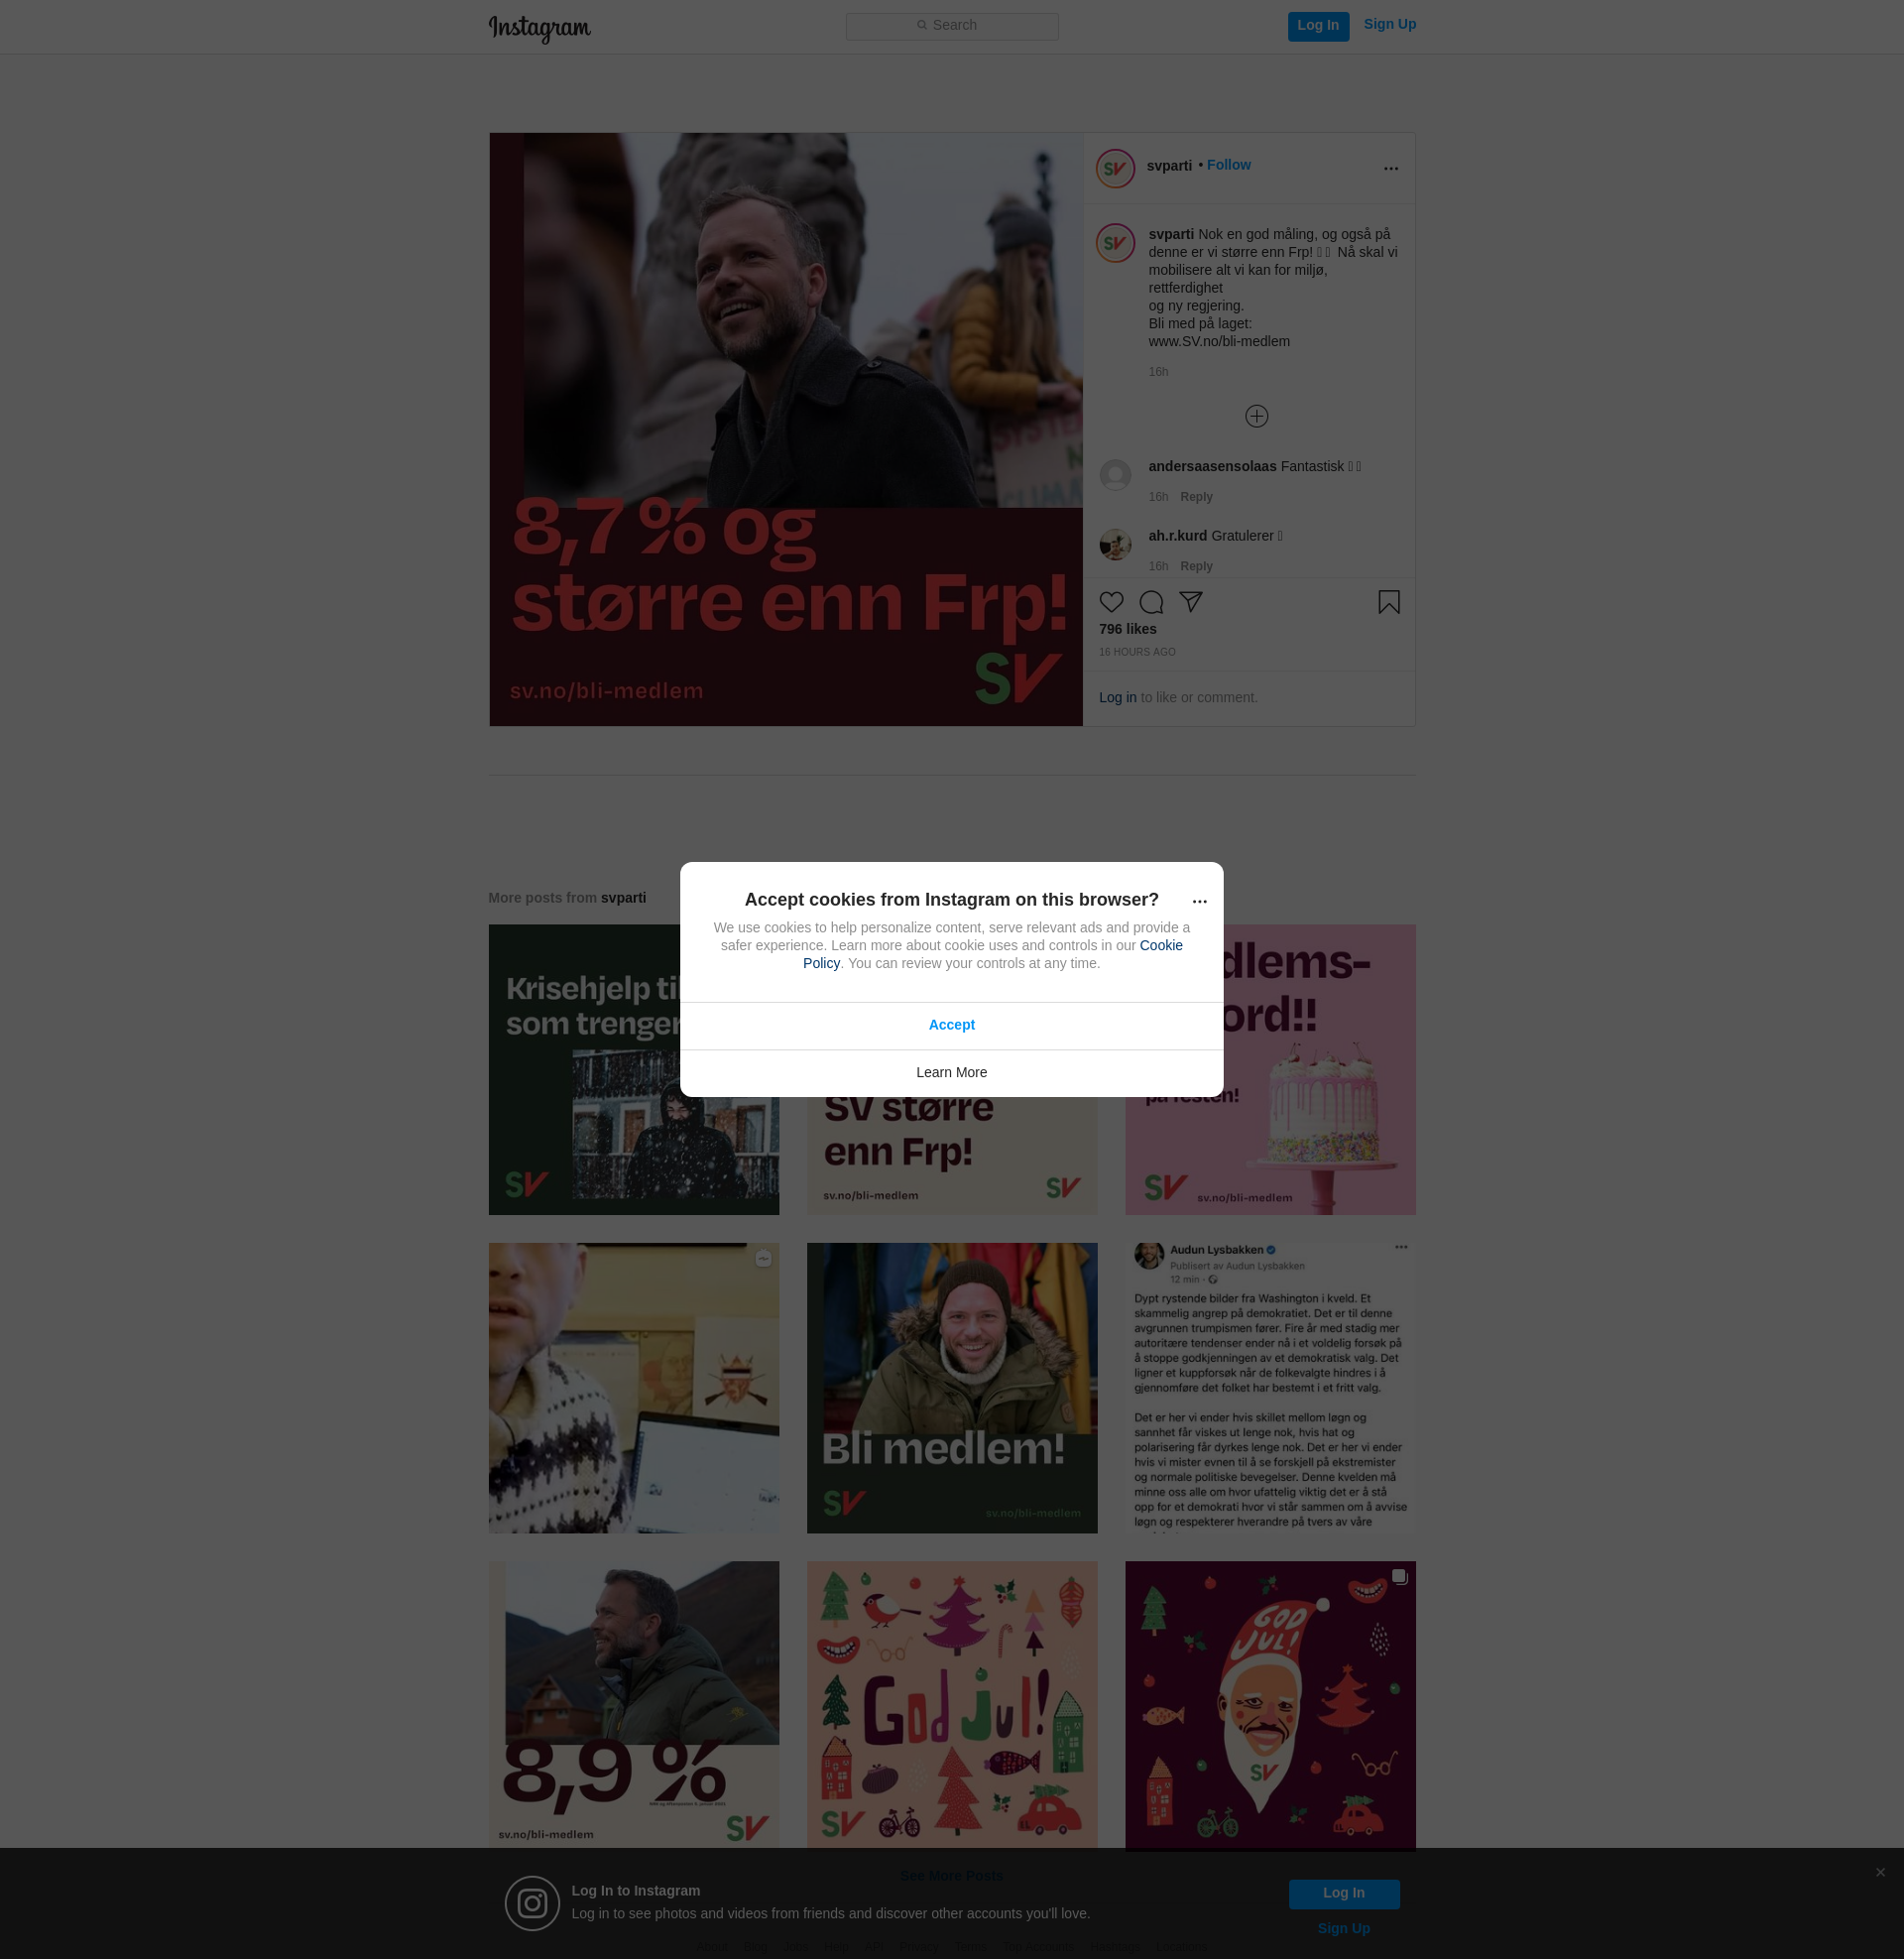Open knitted sweater video post thumbnail
This screenshot has height=1959, width=1904.
(634, 1388)
